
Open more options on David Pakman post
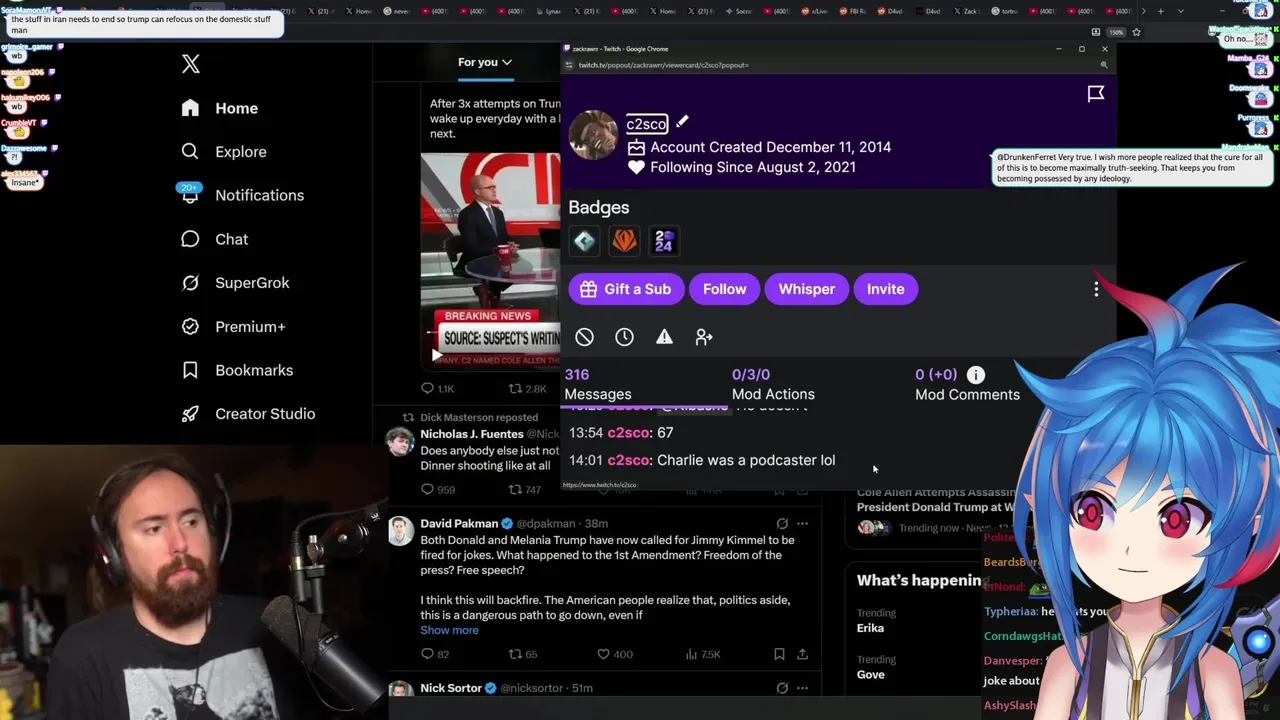(x=802, y=523)
